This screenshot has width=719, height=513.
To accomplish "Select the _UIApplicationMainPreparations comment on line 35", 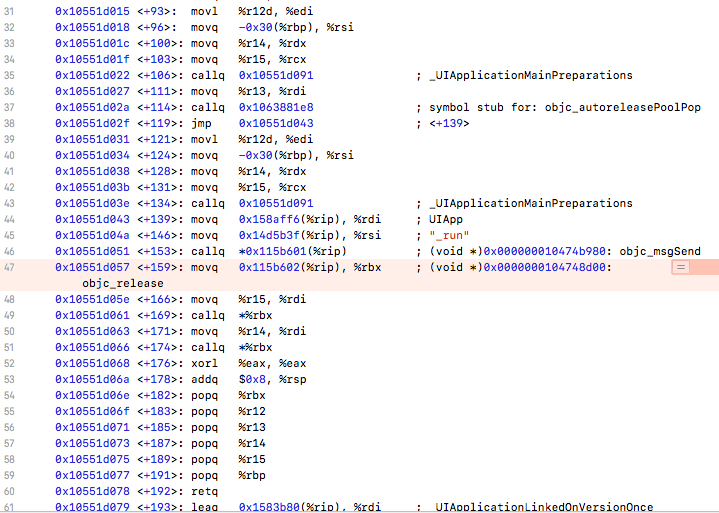I will 531,75.
